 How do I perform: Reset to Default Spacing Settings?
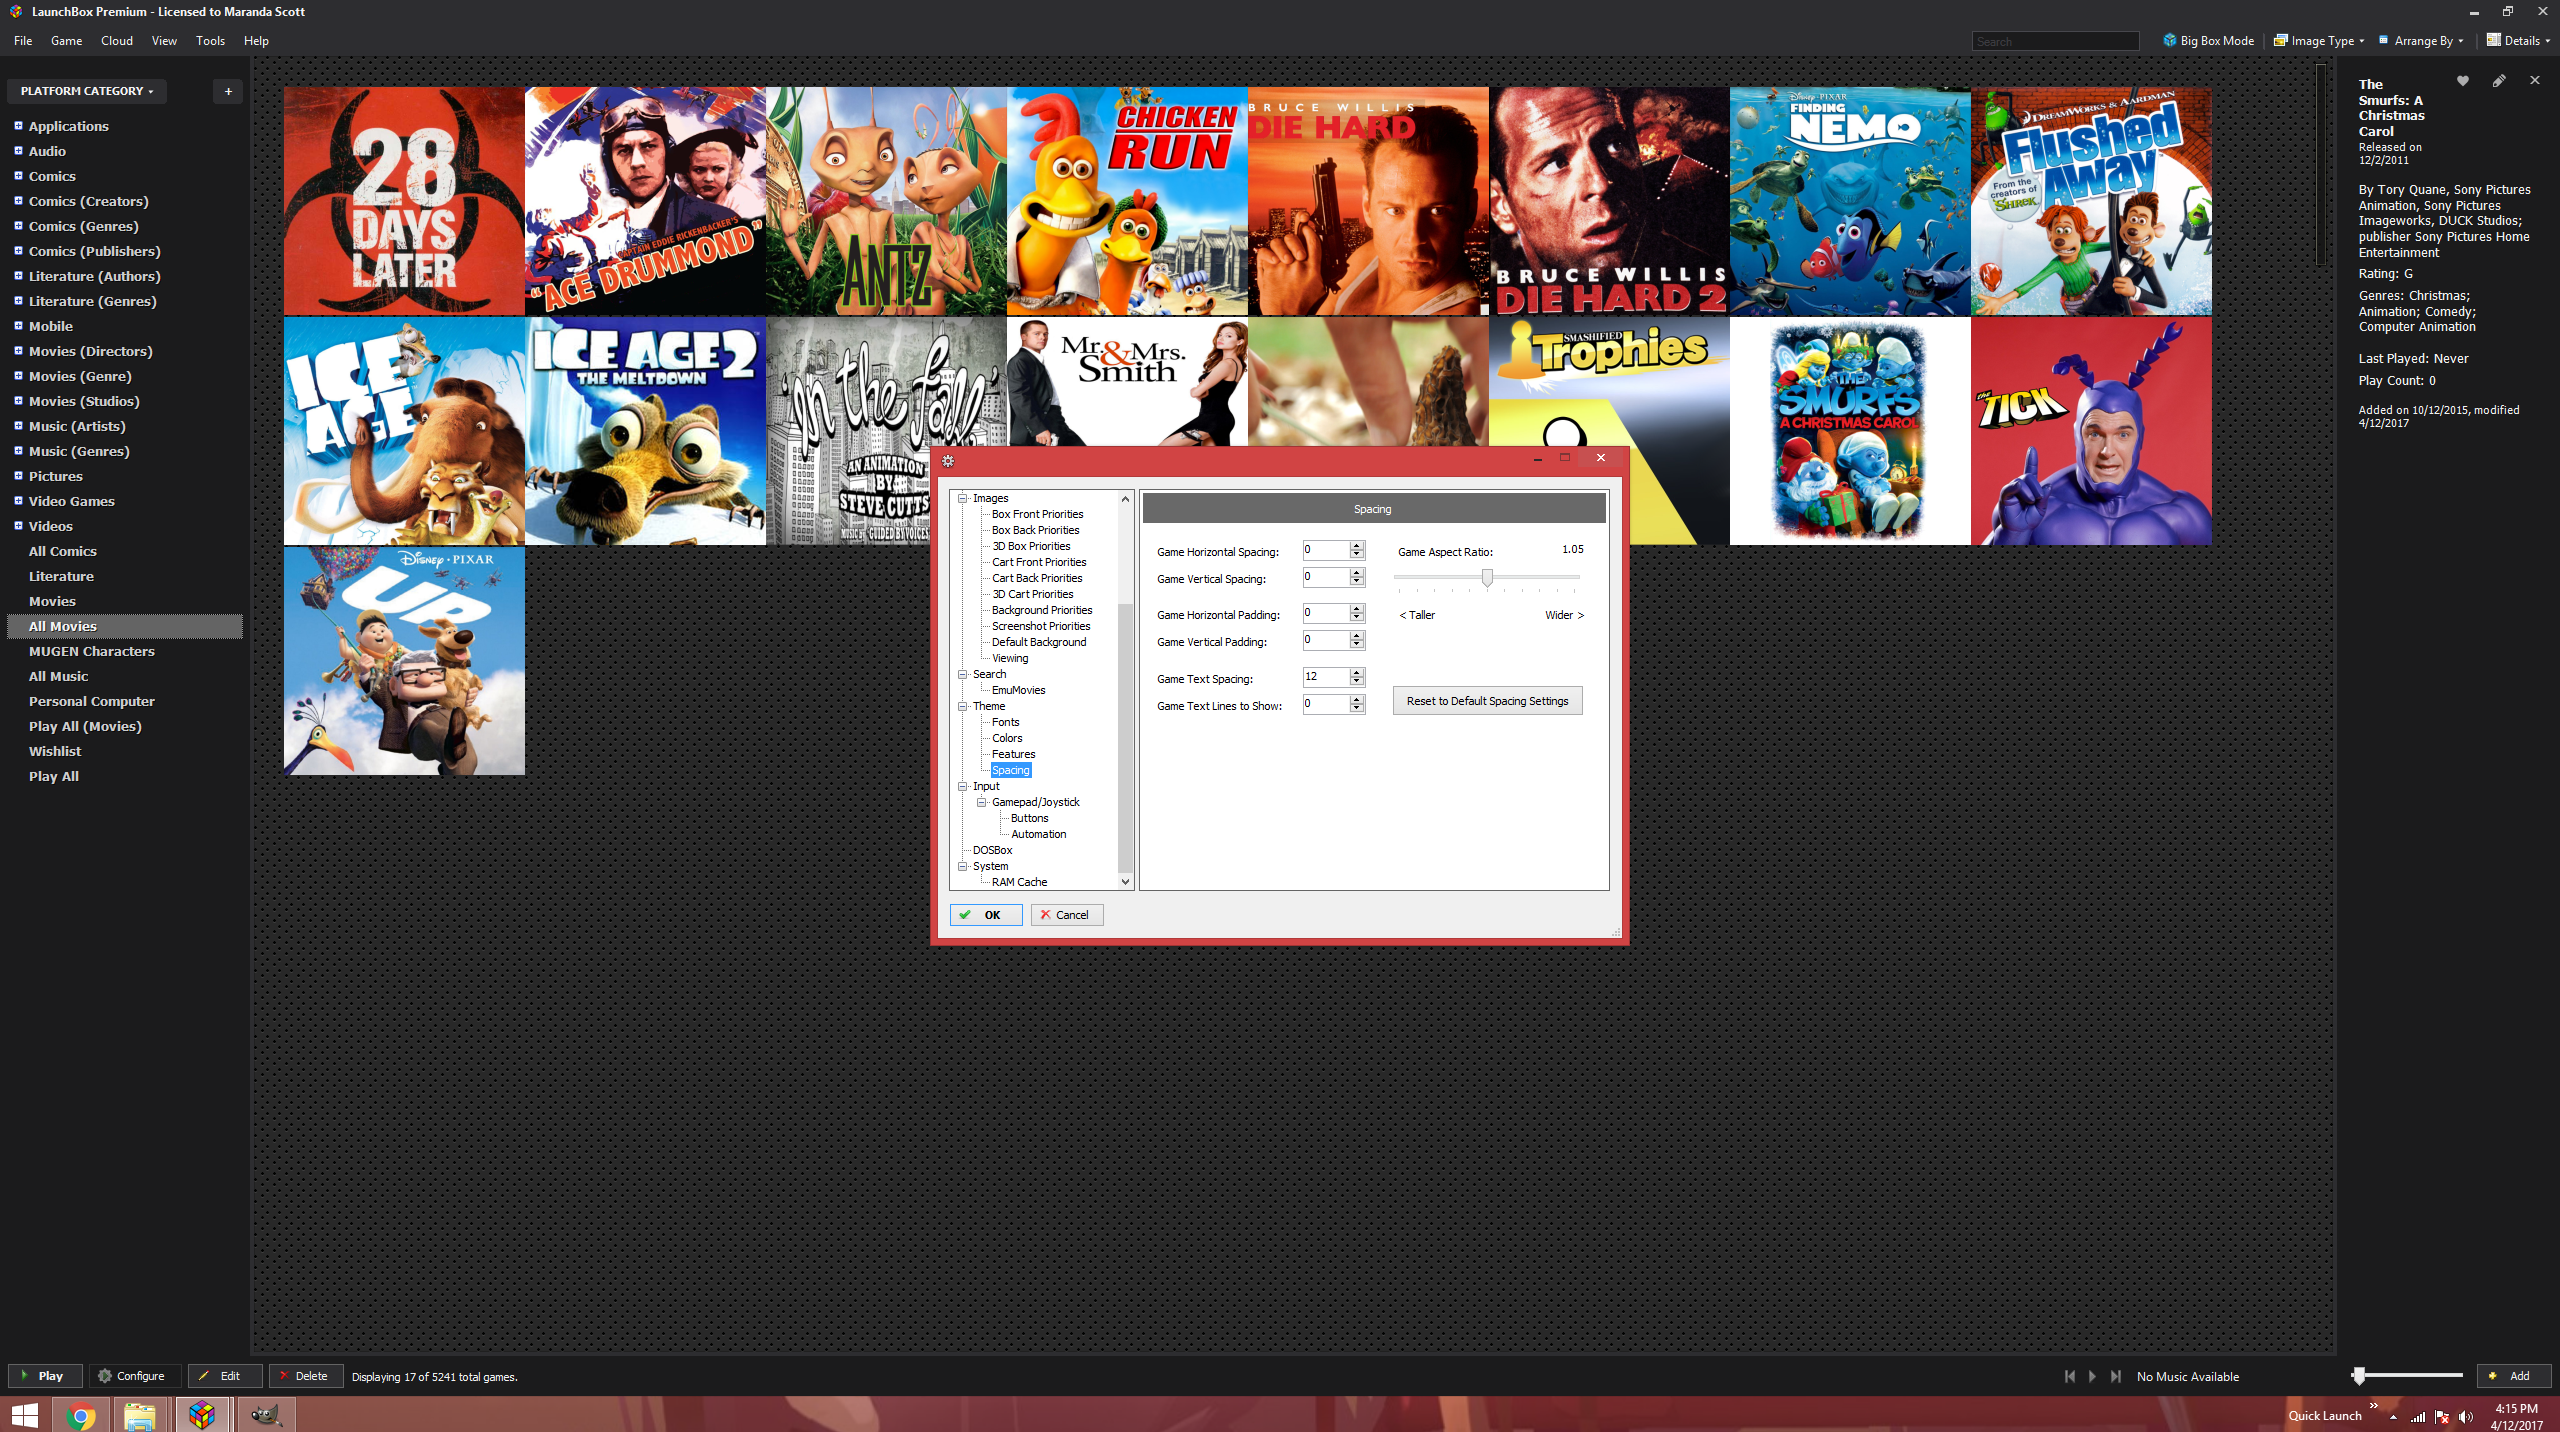pos(1487,701)
